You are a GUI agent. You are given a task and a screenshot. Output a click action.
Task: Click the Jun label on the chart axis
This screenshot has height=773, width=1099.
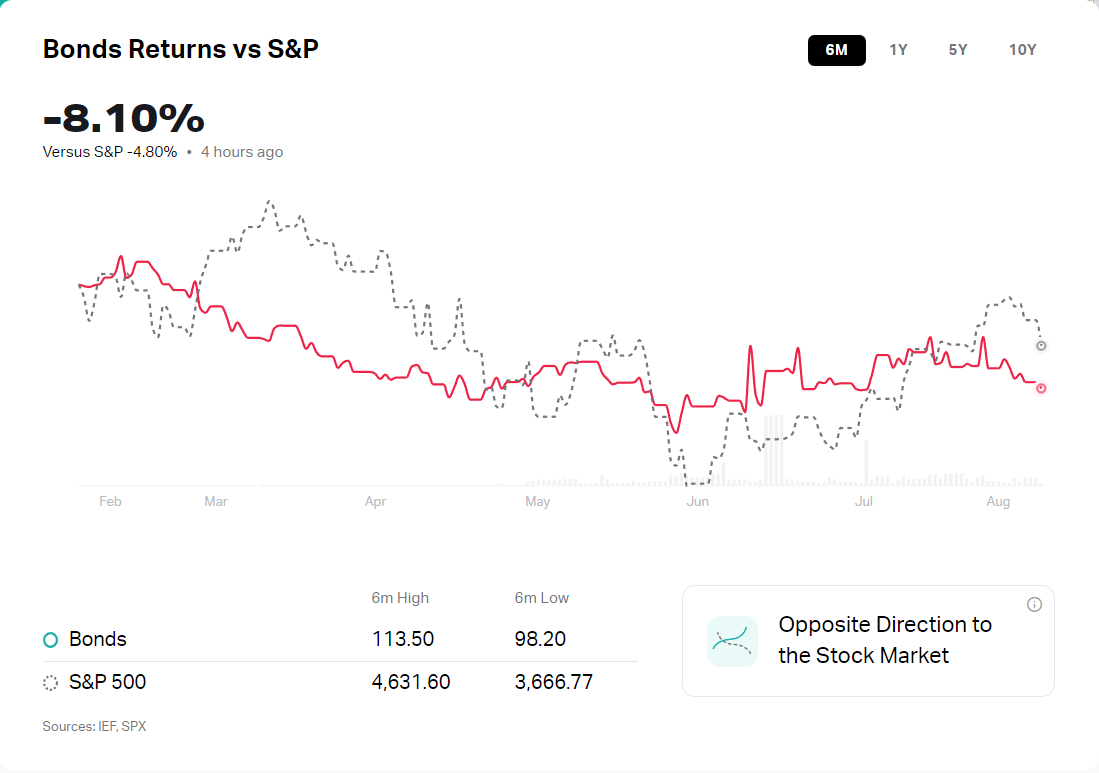[x=697, y=501]
